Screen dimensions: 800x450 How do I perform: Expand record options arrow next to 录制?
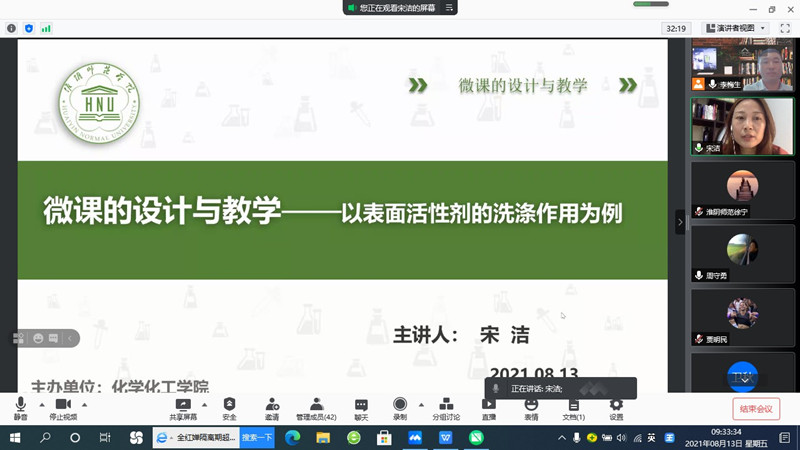[421, 405]
